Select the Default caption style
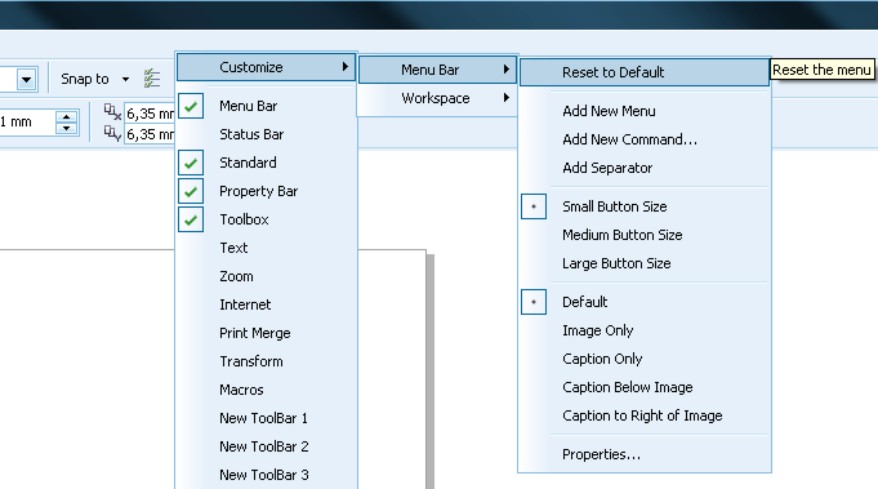 tap(645, 302)
